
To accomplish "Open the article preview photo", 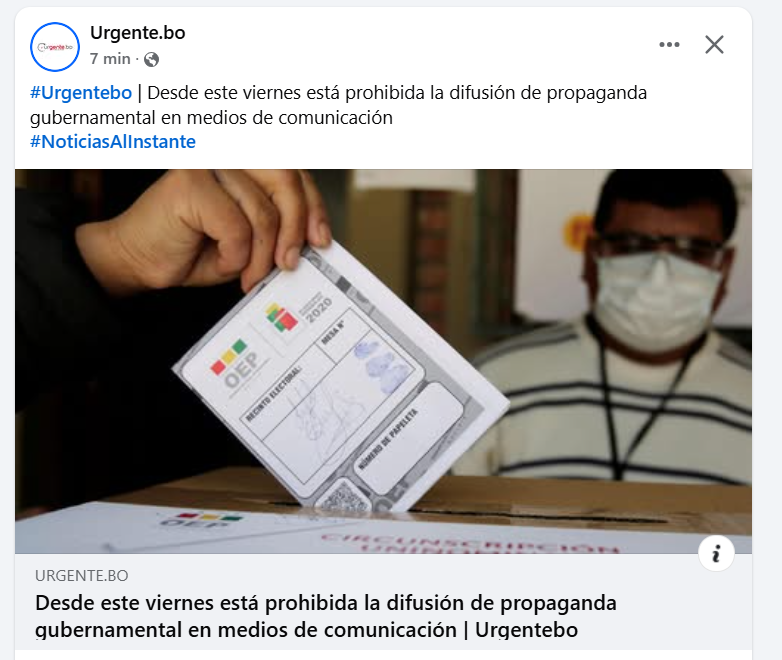I will point(383,361).
